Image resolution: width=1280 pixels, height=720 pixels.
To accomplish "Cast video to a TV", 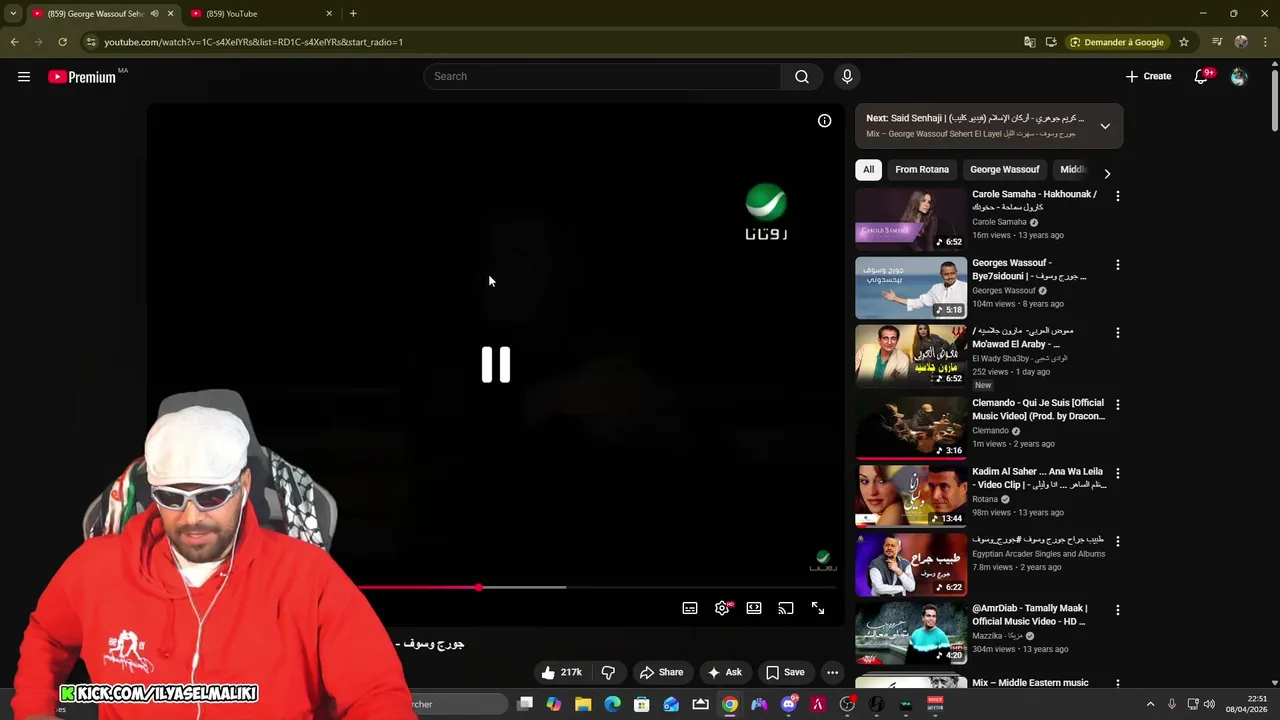I will coord(786,608).
